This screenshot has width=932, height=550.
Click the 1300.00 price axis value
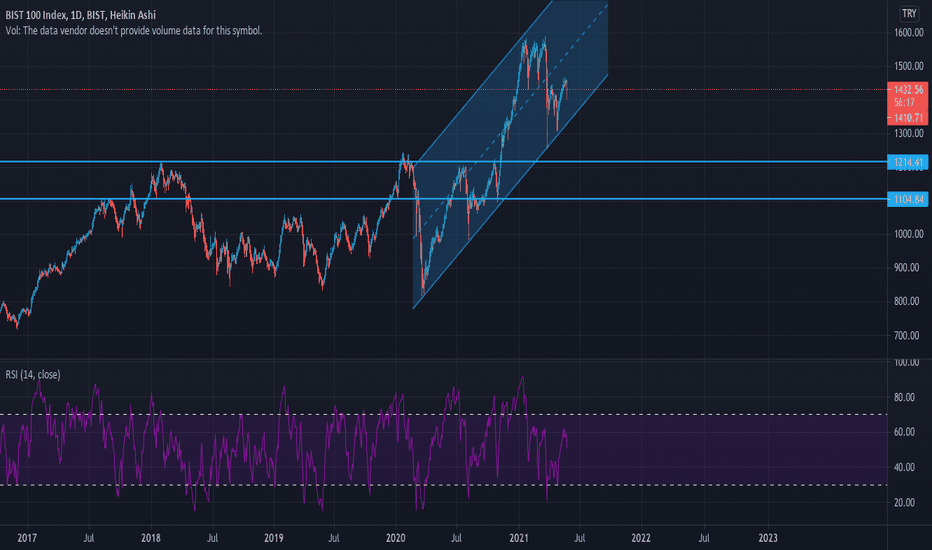click(x=909, y=133)
